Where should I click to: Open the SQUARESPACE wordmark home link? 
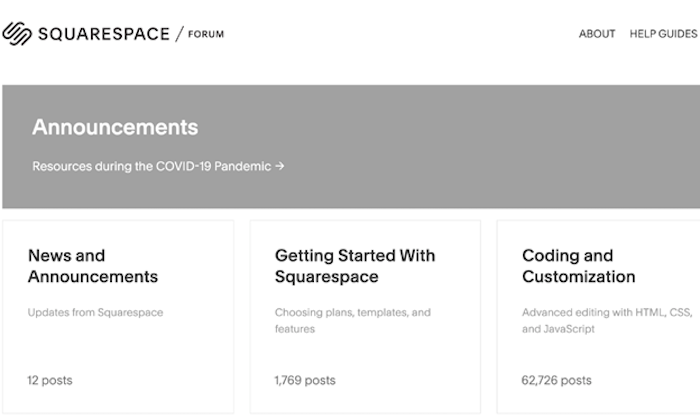coord(104,34)
